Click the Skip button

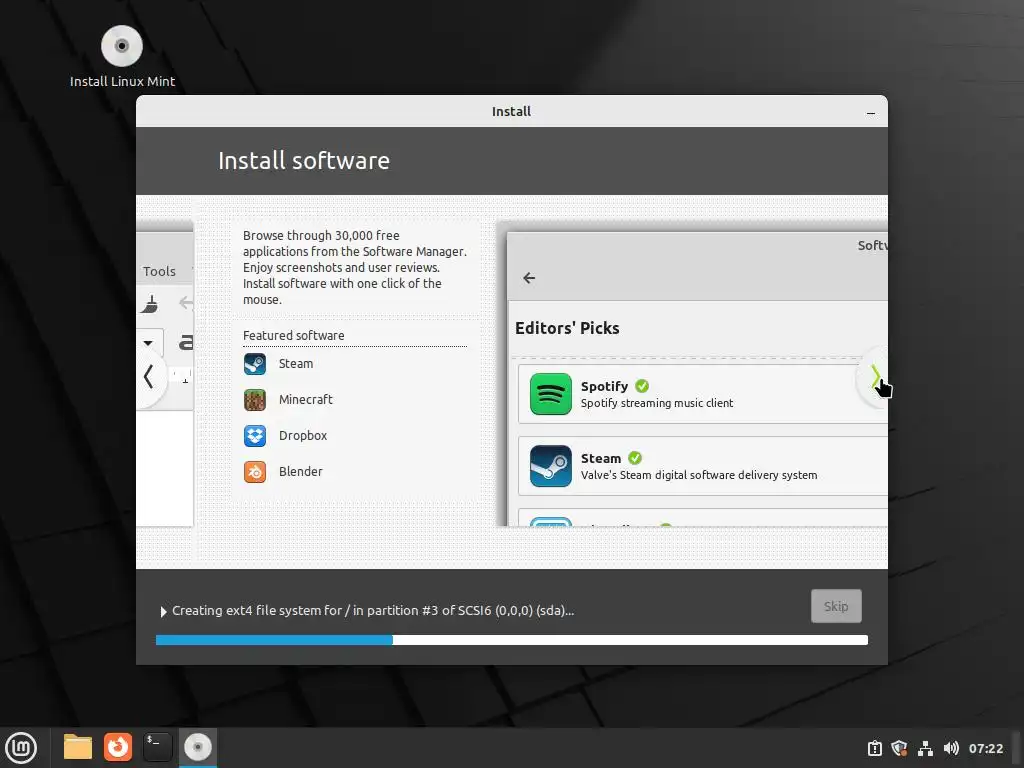click(x=836, y=606)
